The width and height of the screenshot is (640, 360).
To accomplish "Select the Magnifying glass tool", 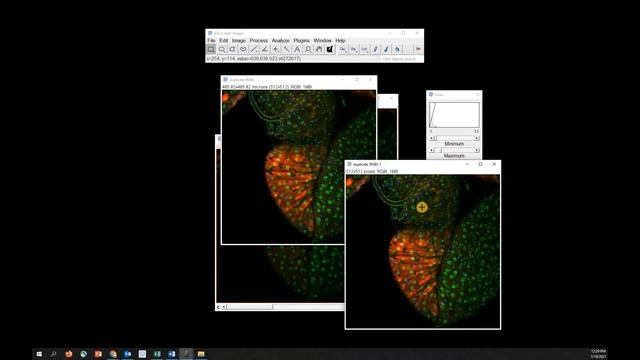I will pyautogui.click(x=308, y=49).
